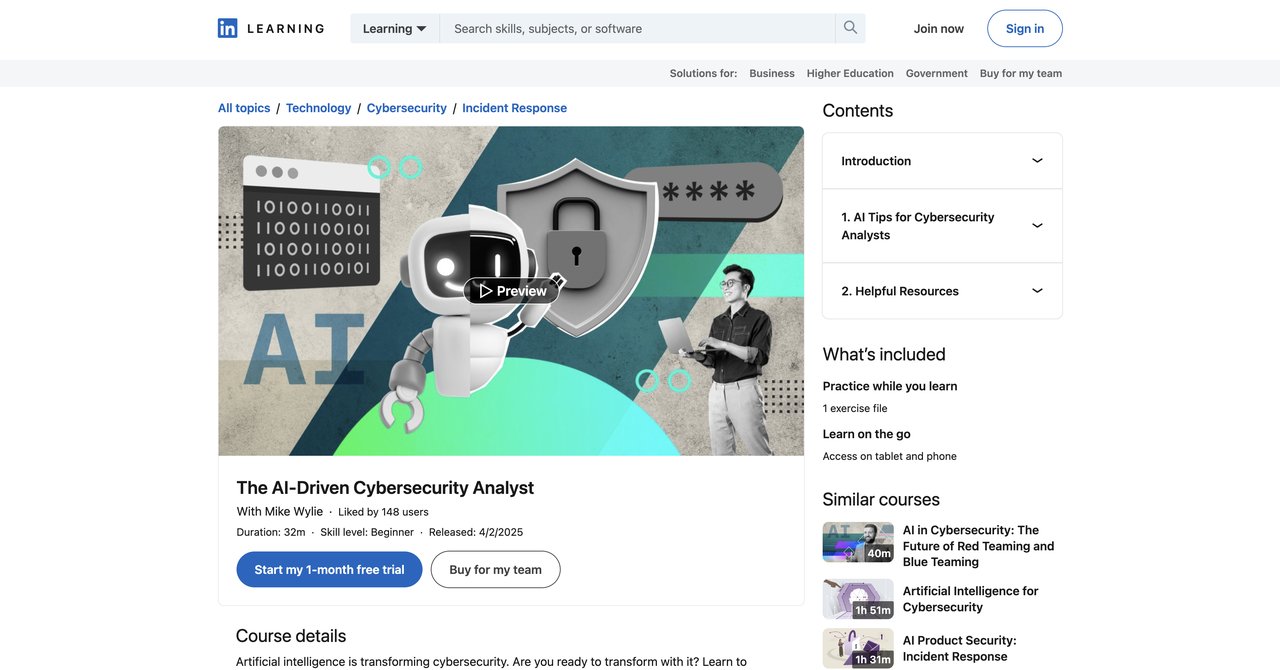
Task: Click the Sign in button
Action: tap(1025, 28)
